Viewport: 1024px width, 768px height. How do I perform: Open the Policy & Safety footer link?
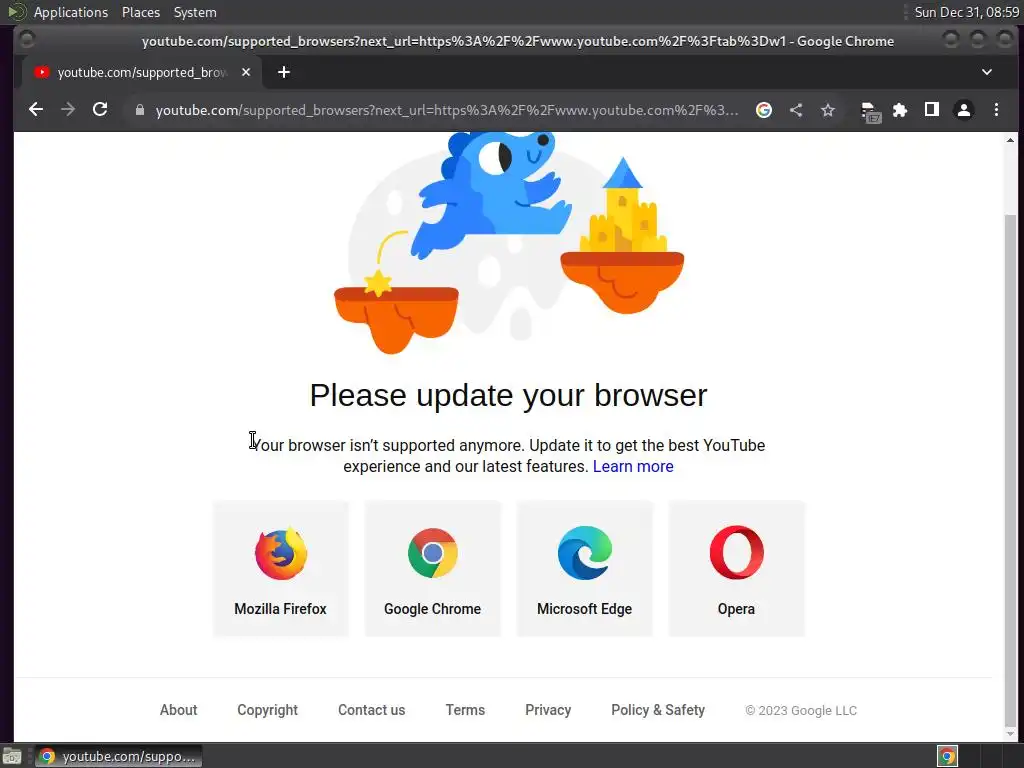(x=658, y=710)
